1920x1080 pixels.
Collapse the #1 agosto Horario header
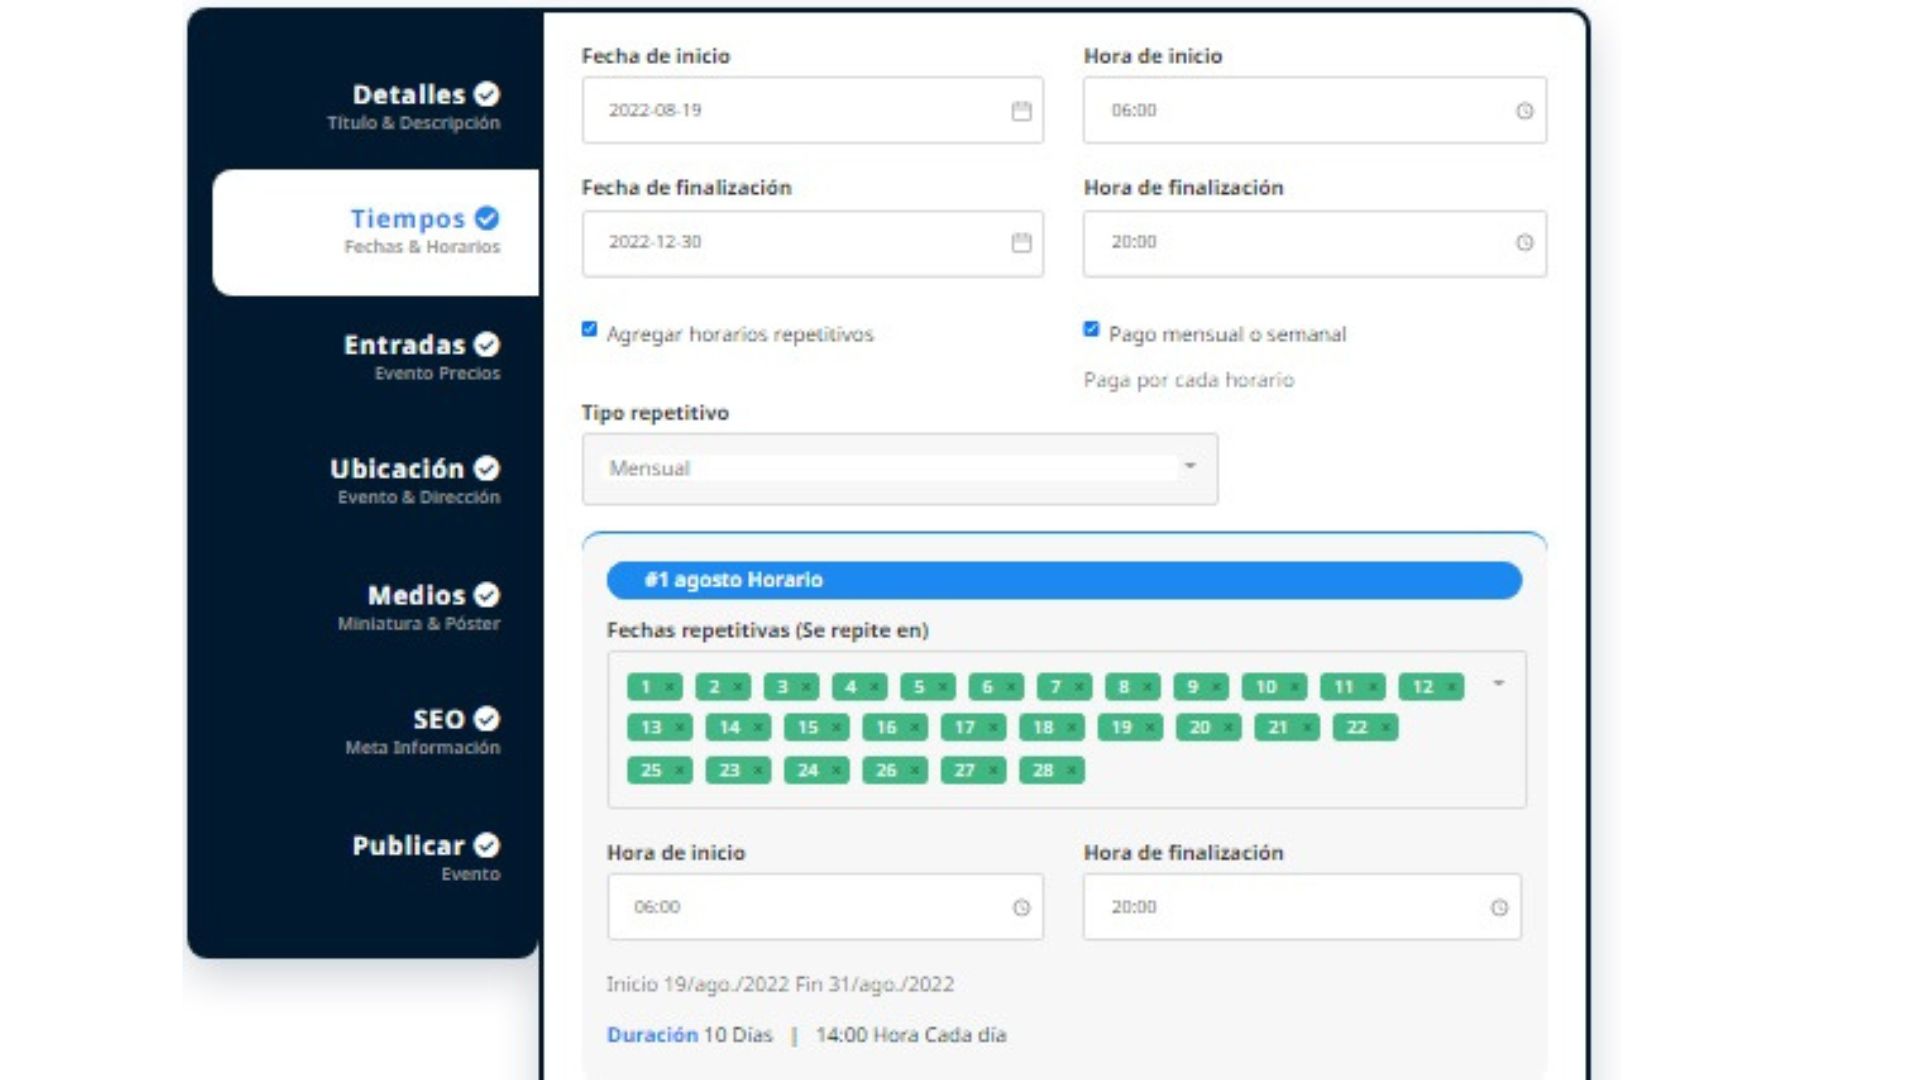[x=1063, y=580]
